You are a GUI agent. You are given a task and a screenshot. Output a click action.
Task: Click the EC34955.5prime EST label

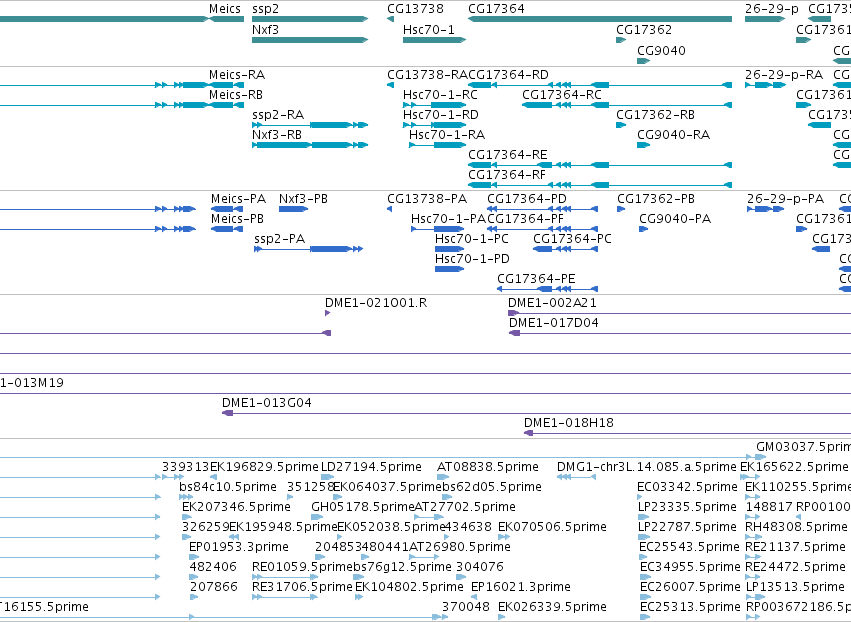(x=690, y=567)
